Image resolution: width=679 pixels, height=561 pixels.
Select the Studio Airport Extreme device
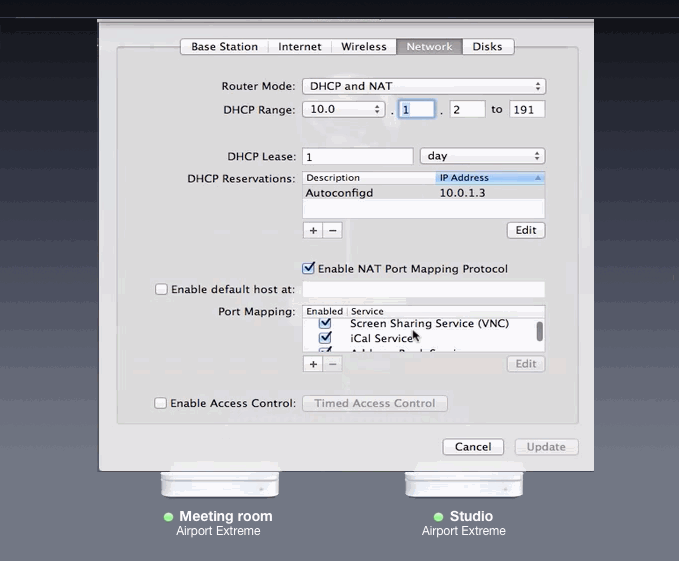coord(464,484)
